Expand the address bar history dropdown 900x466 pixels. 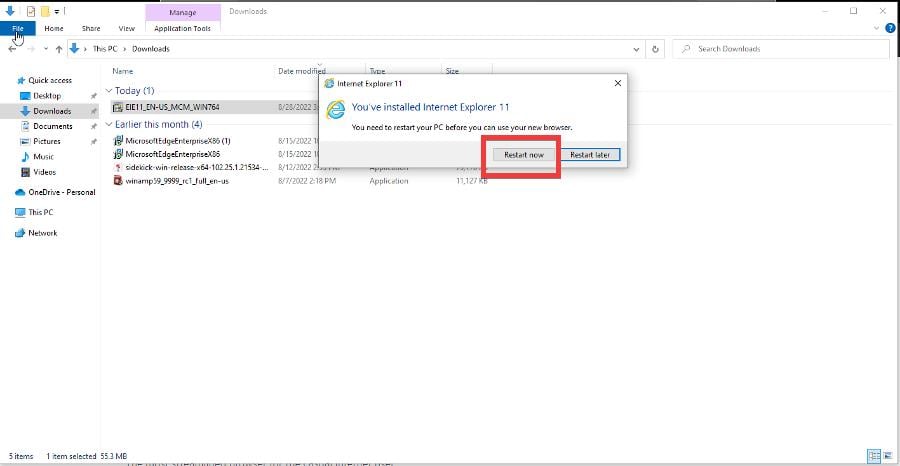636,49
